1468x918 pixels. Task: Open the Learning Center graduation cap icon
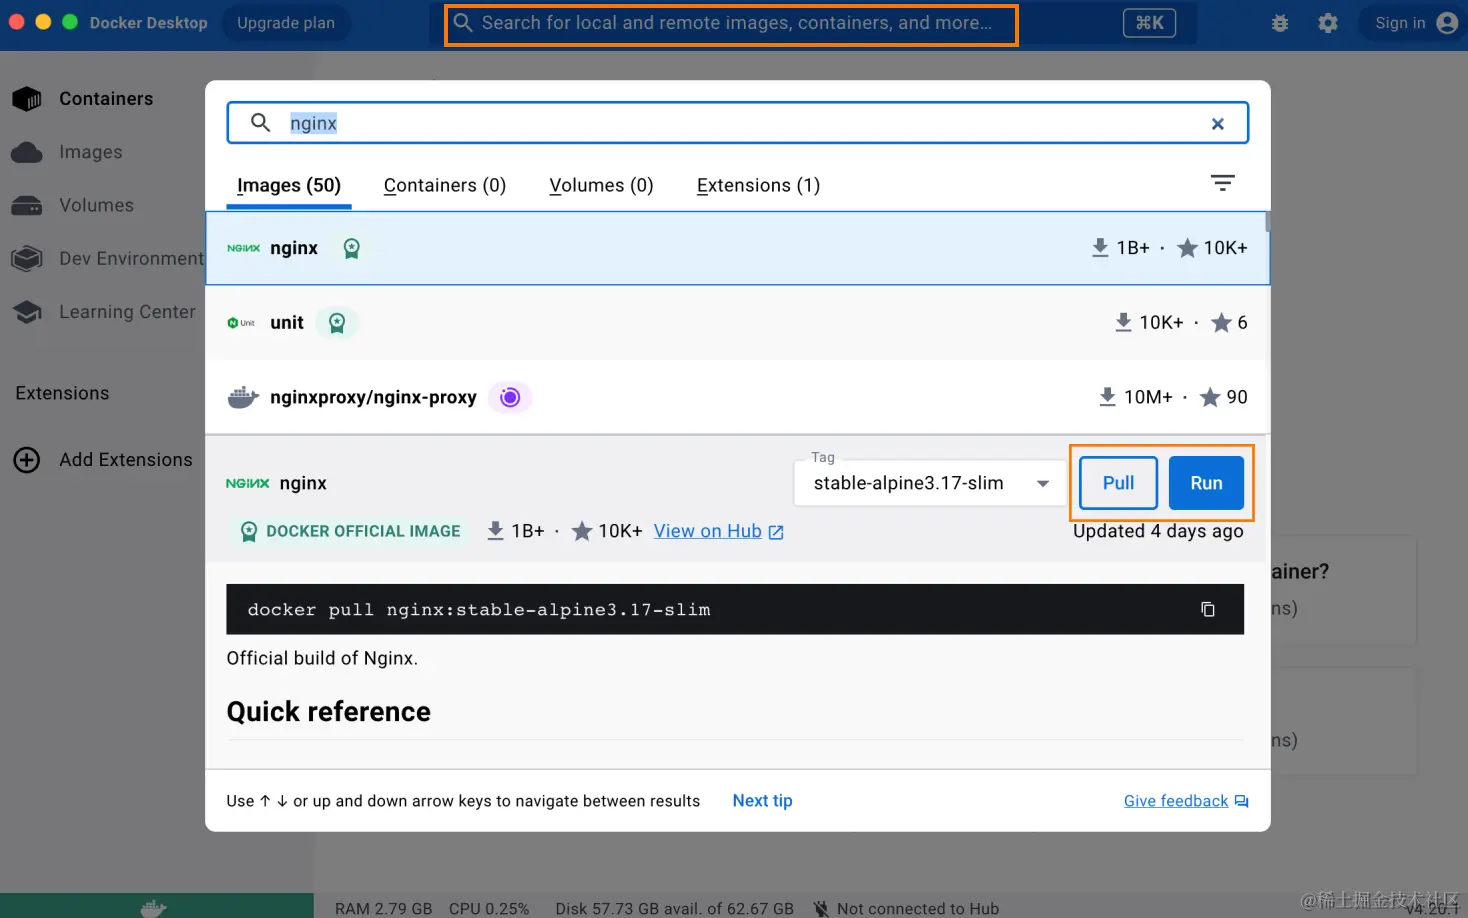(x=27, y=312)
